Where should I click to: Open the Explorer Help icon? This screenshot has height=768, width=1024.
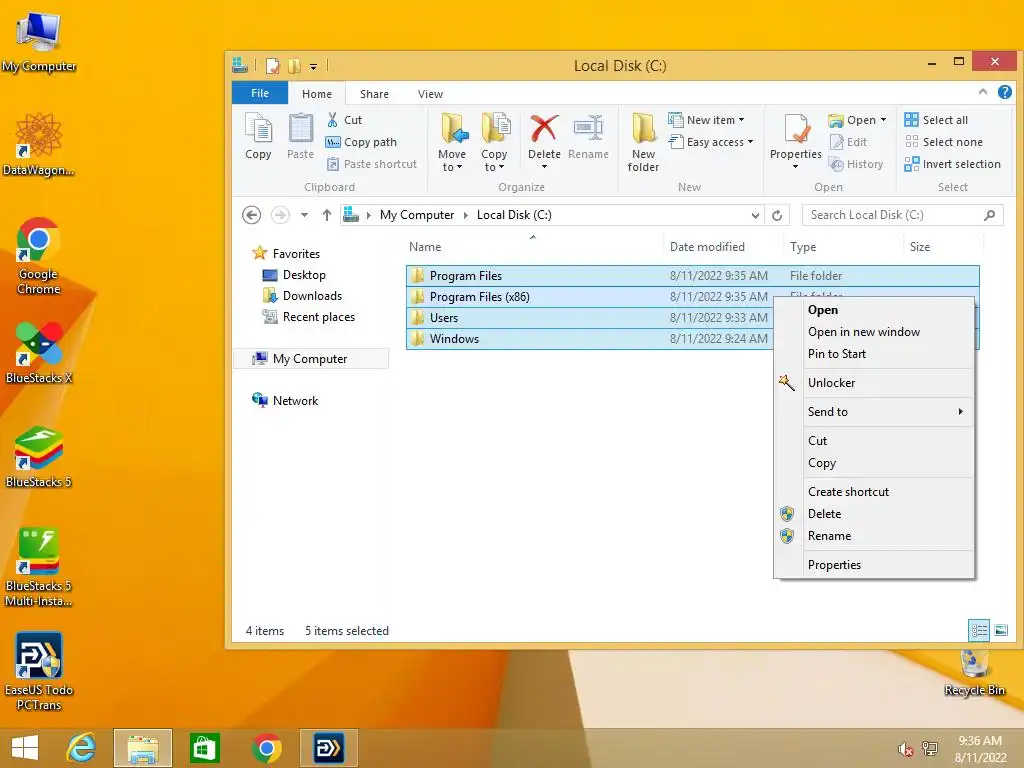[x=1005, y=93]
